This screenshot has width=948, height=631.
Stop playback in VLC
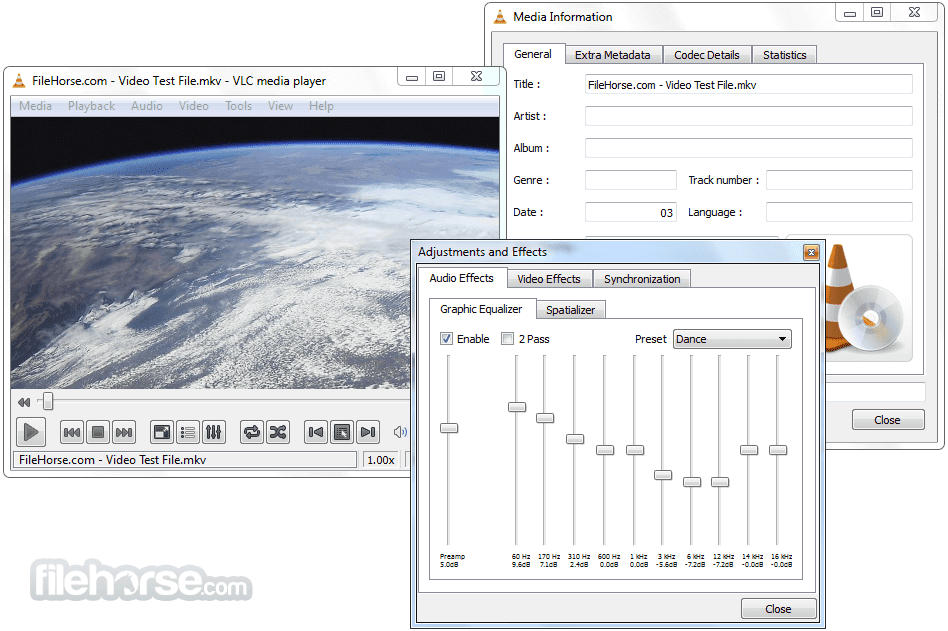[97, 431]
